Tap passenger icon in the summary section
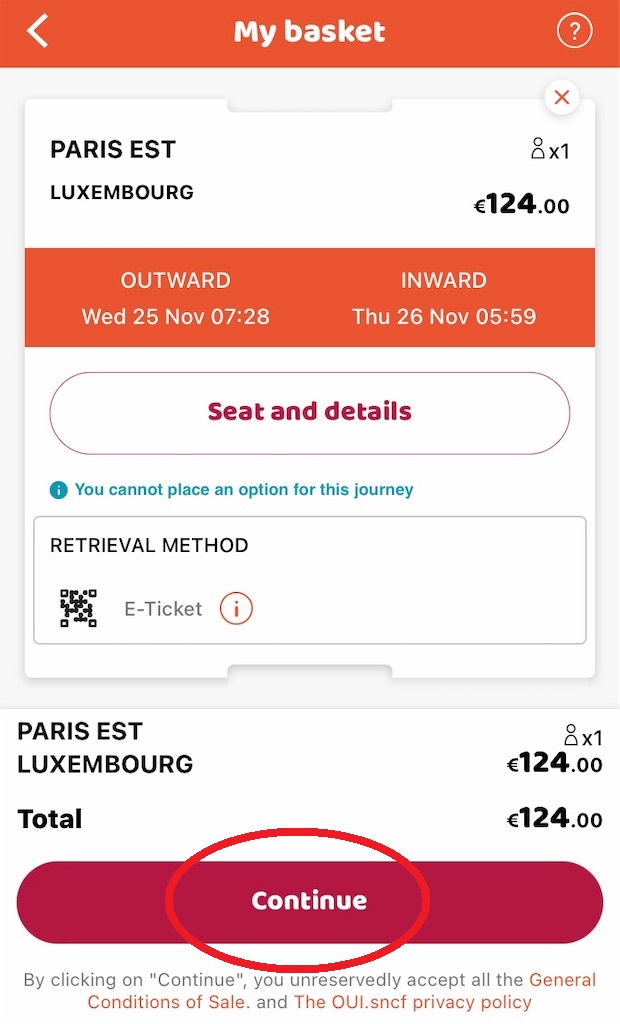Viewport: 620px width, 1024px height. [x=571, y=735]
